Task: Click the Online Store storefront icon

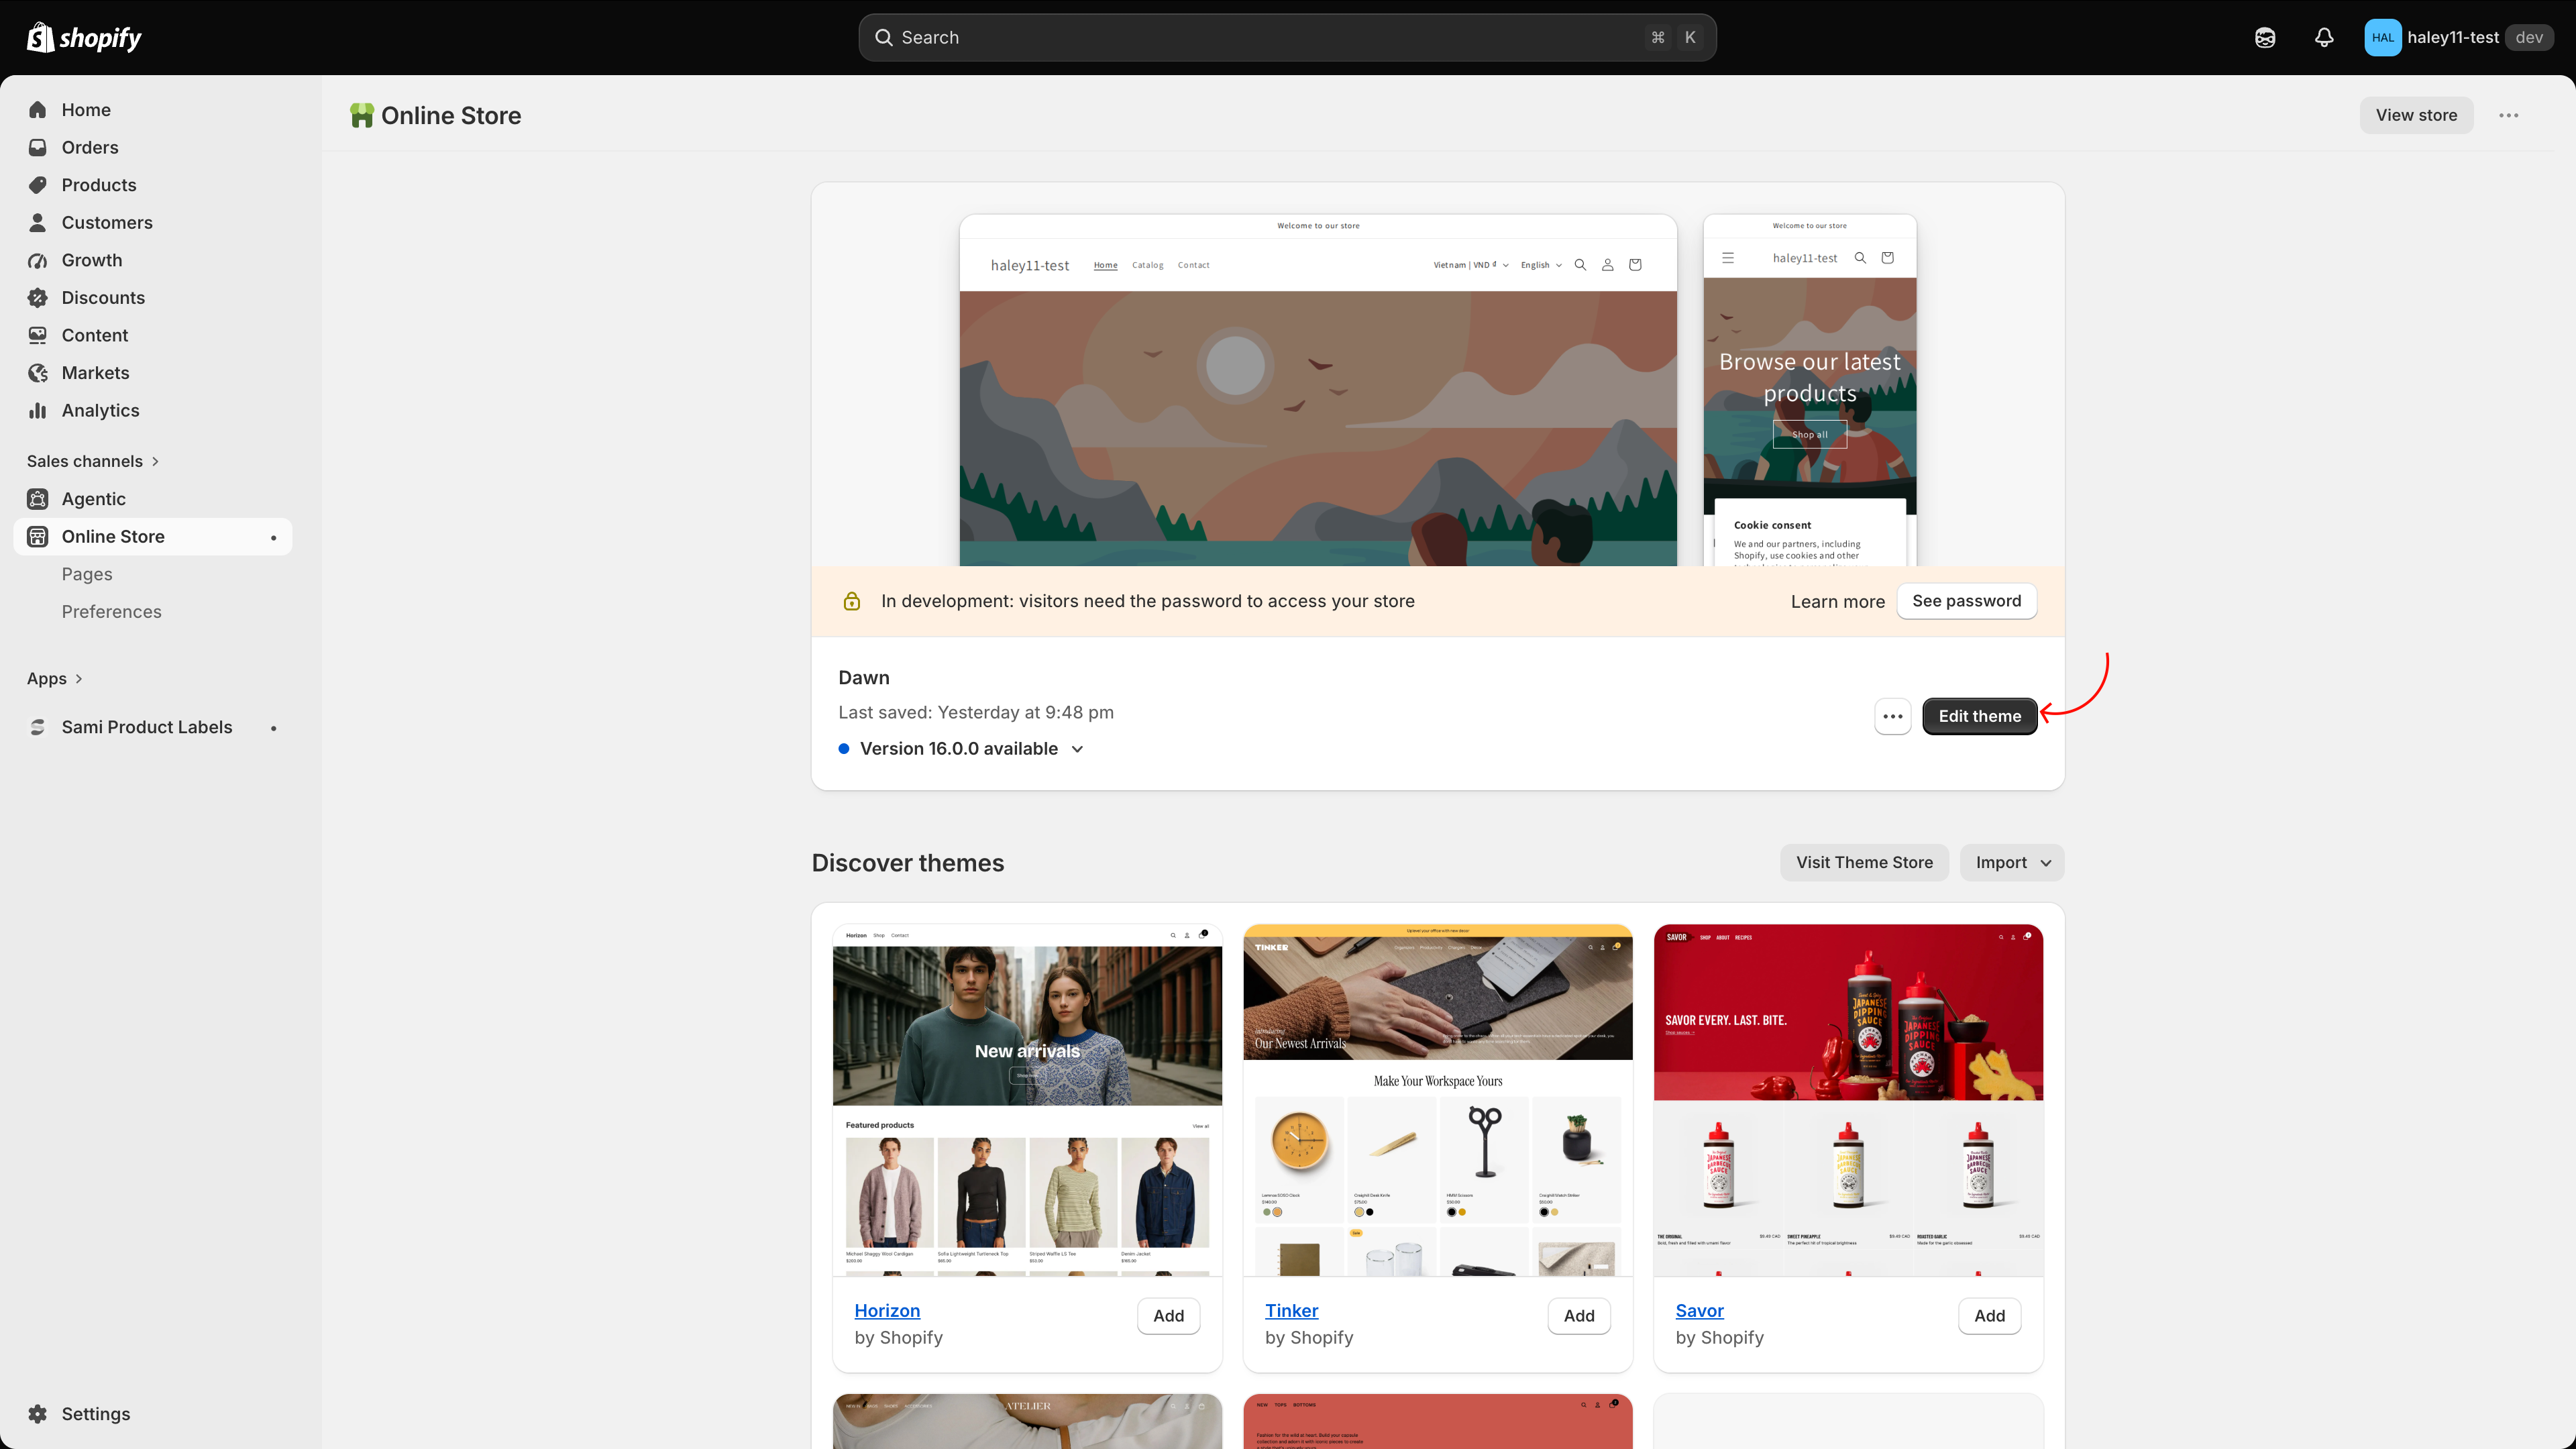Action: click(x=38, y=536)
